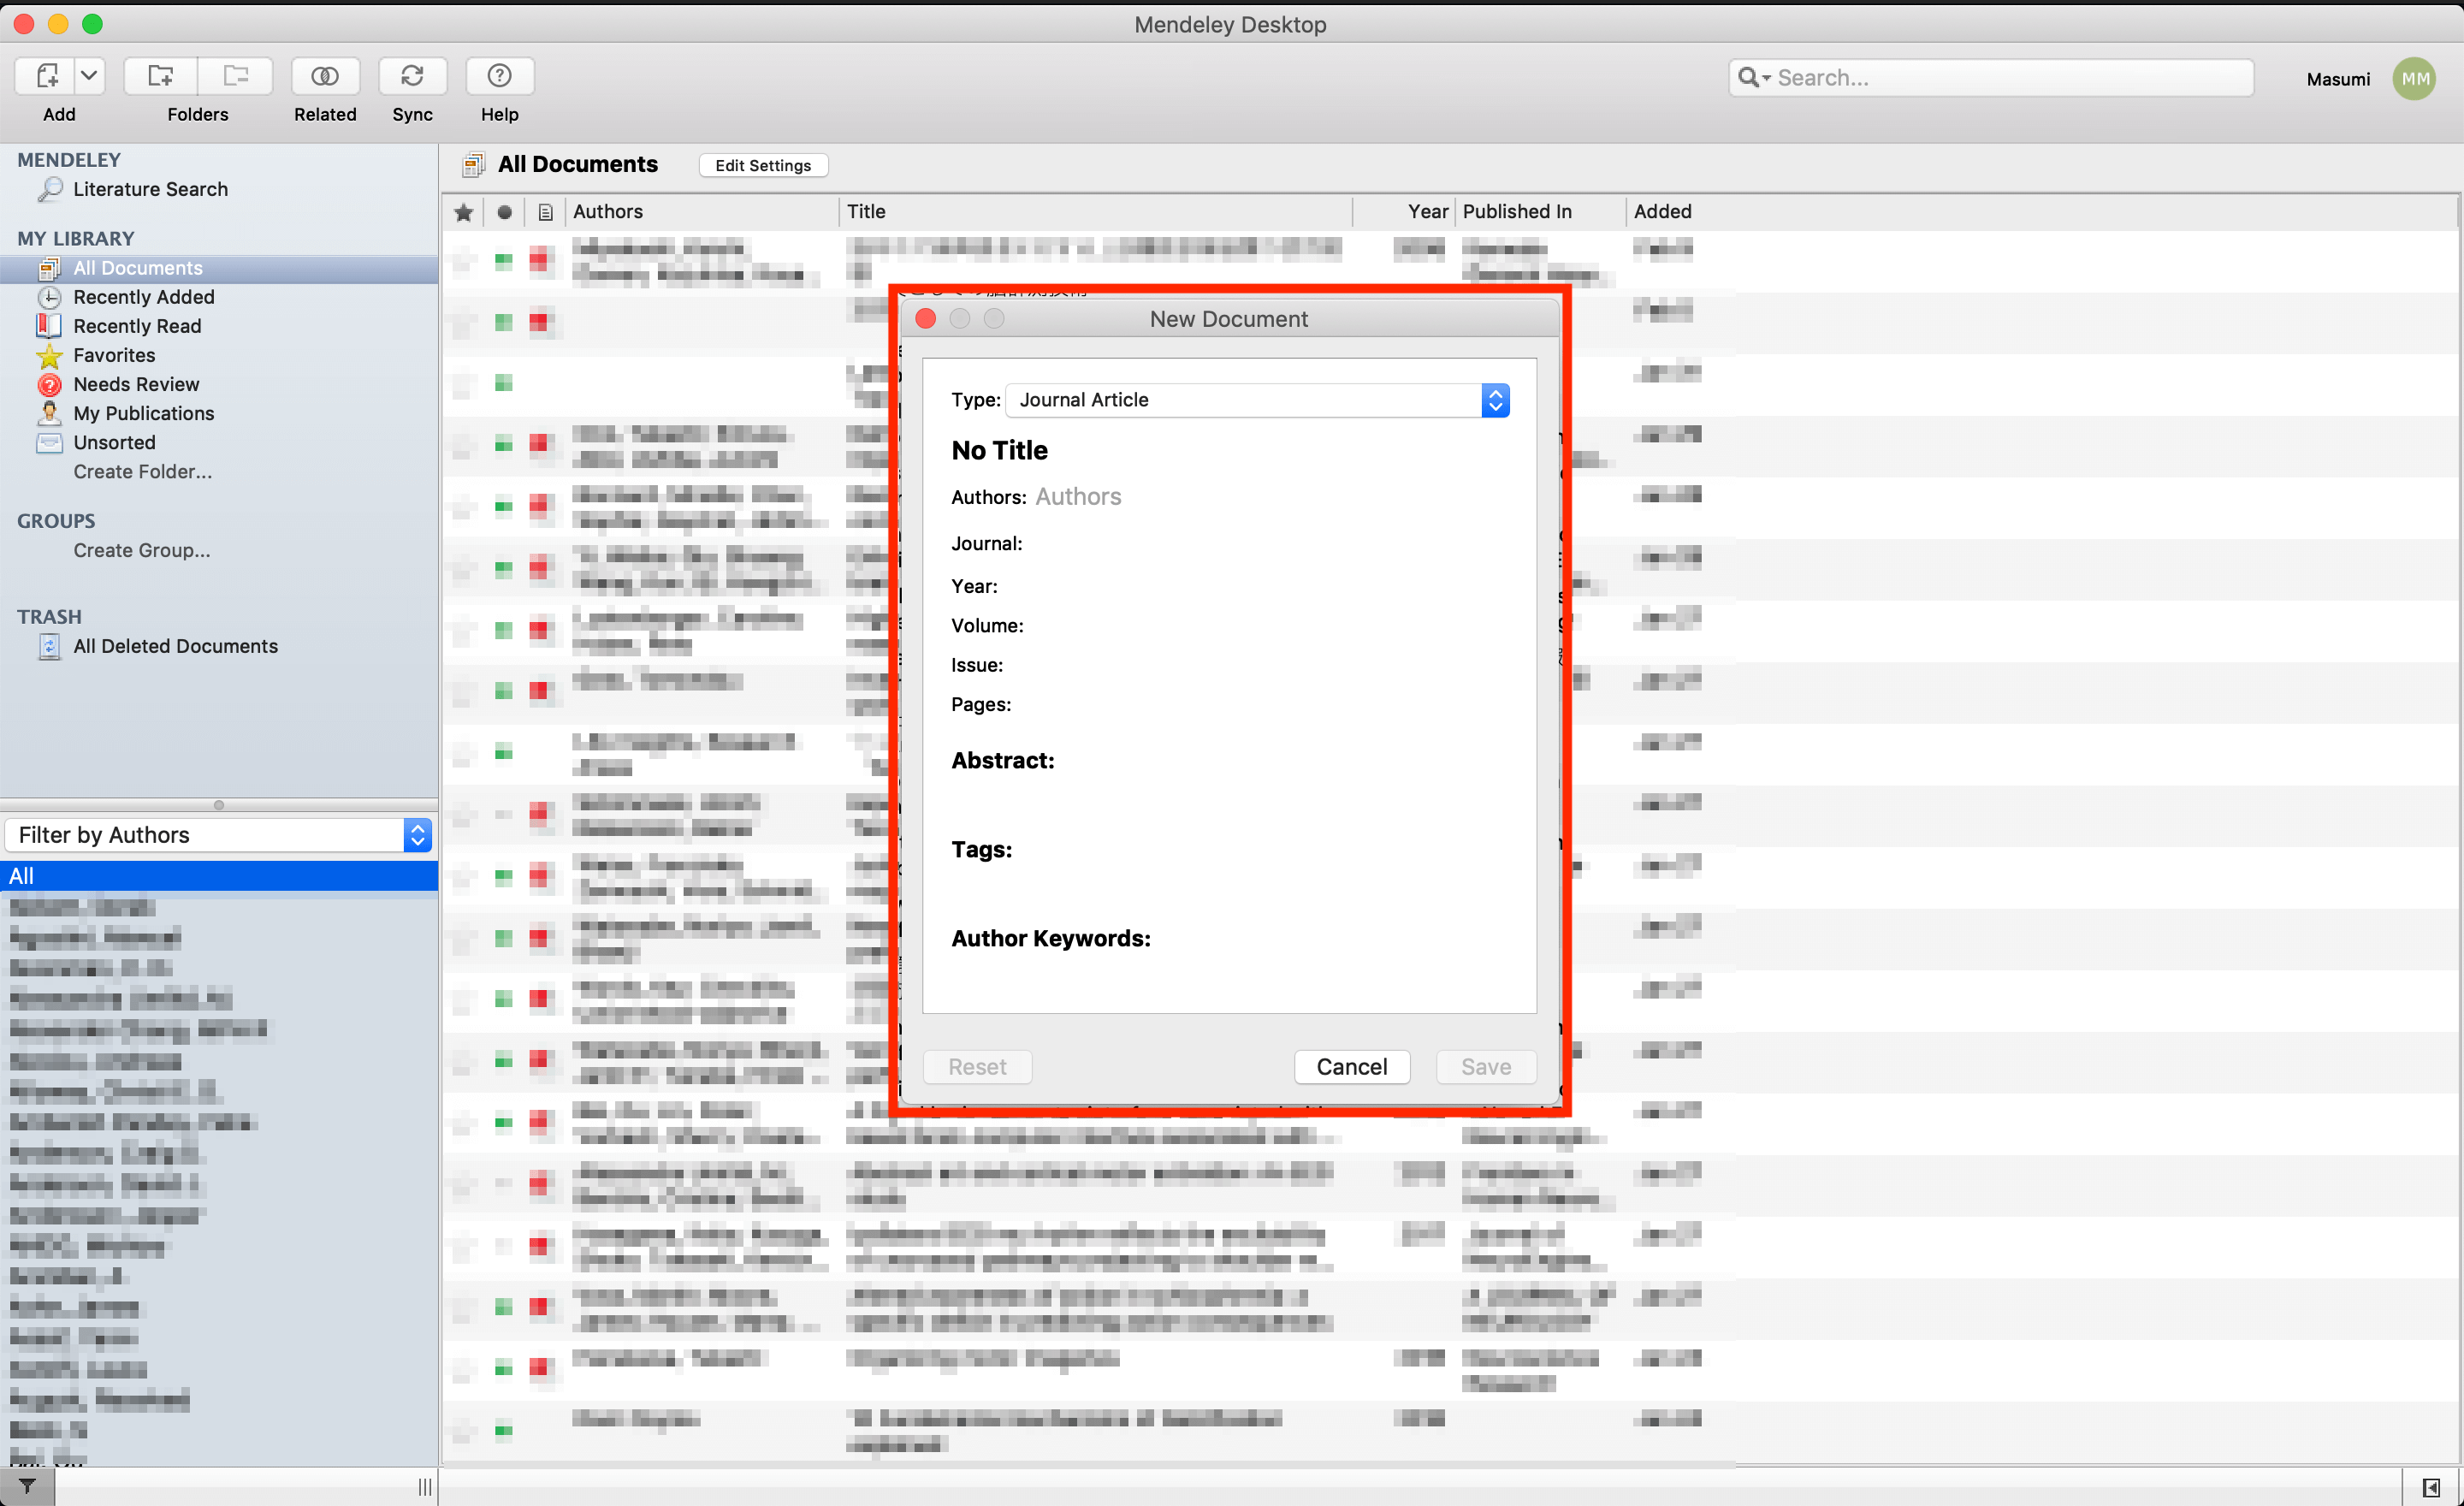This screenshot has height=1506, width=2464.
Task: Click the Literature Search icon
Action: [x=51, y=188]
